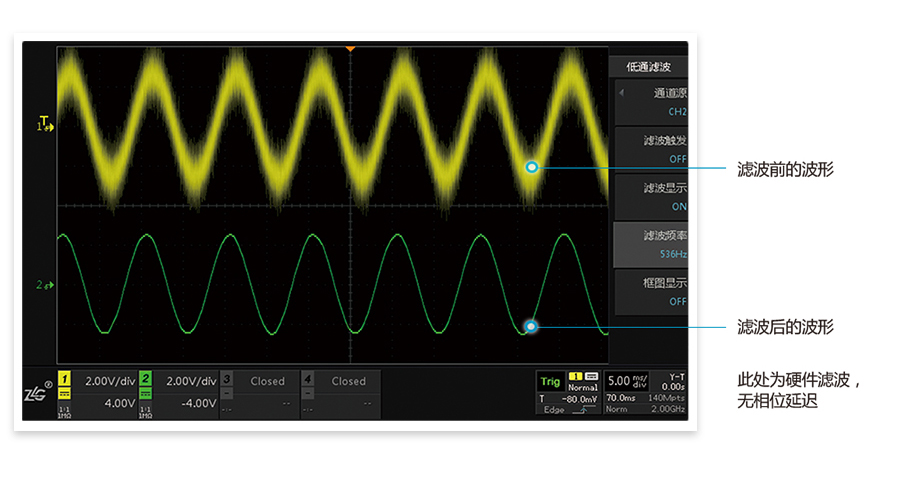Click the green channel 2 badge
The image size is (900, 480).
[146, 379]
